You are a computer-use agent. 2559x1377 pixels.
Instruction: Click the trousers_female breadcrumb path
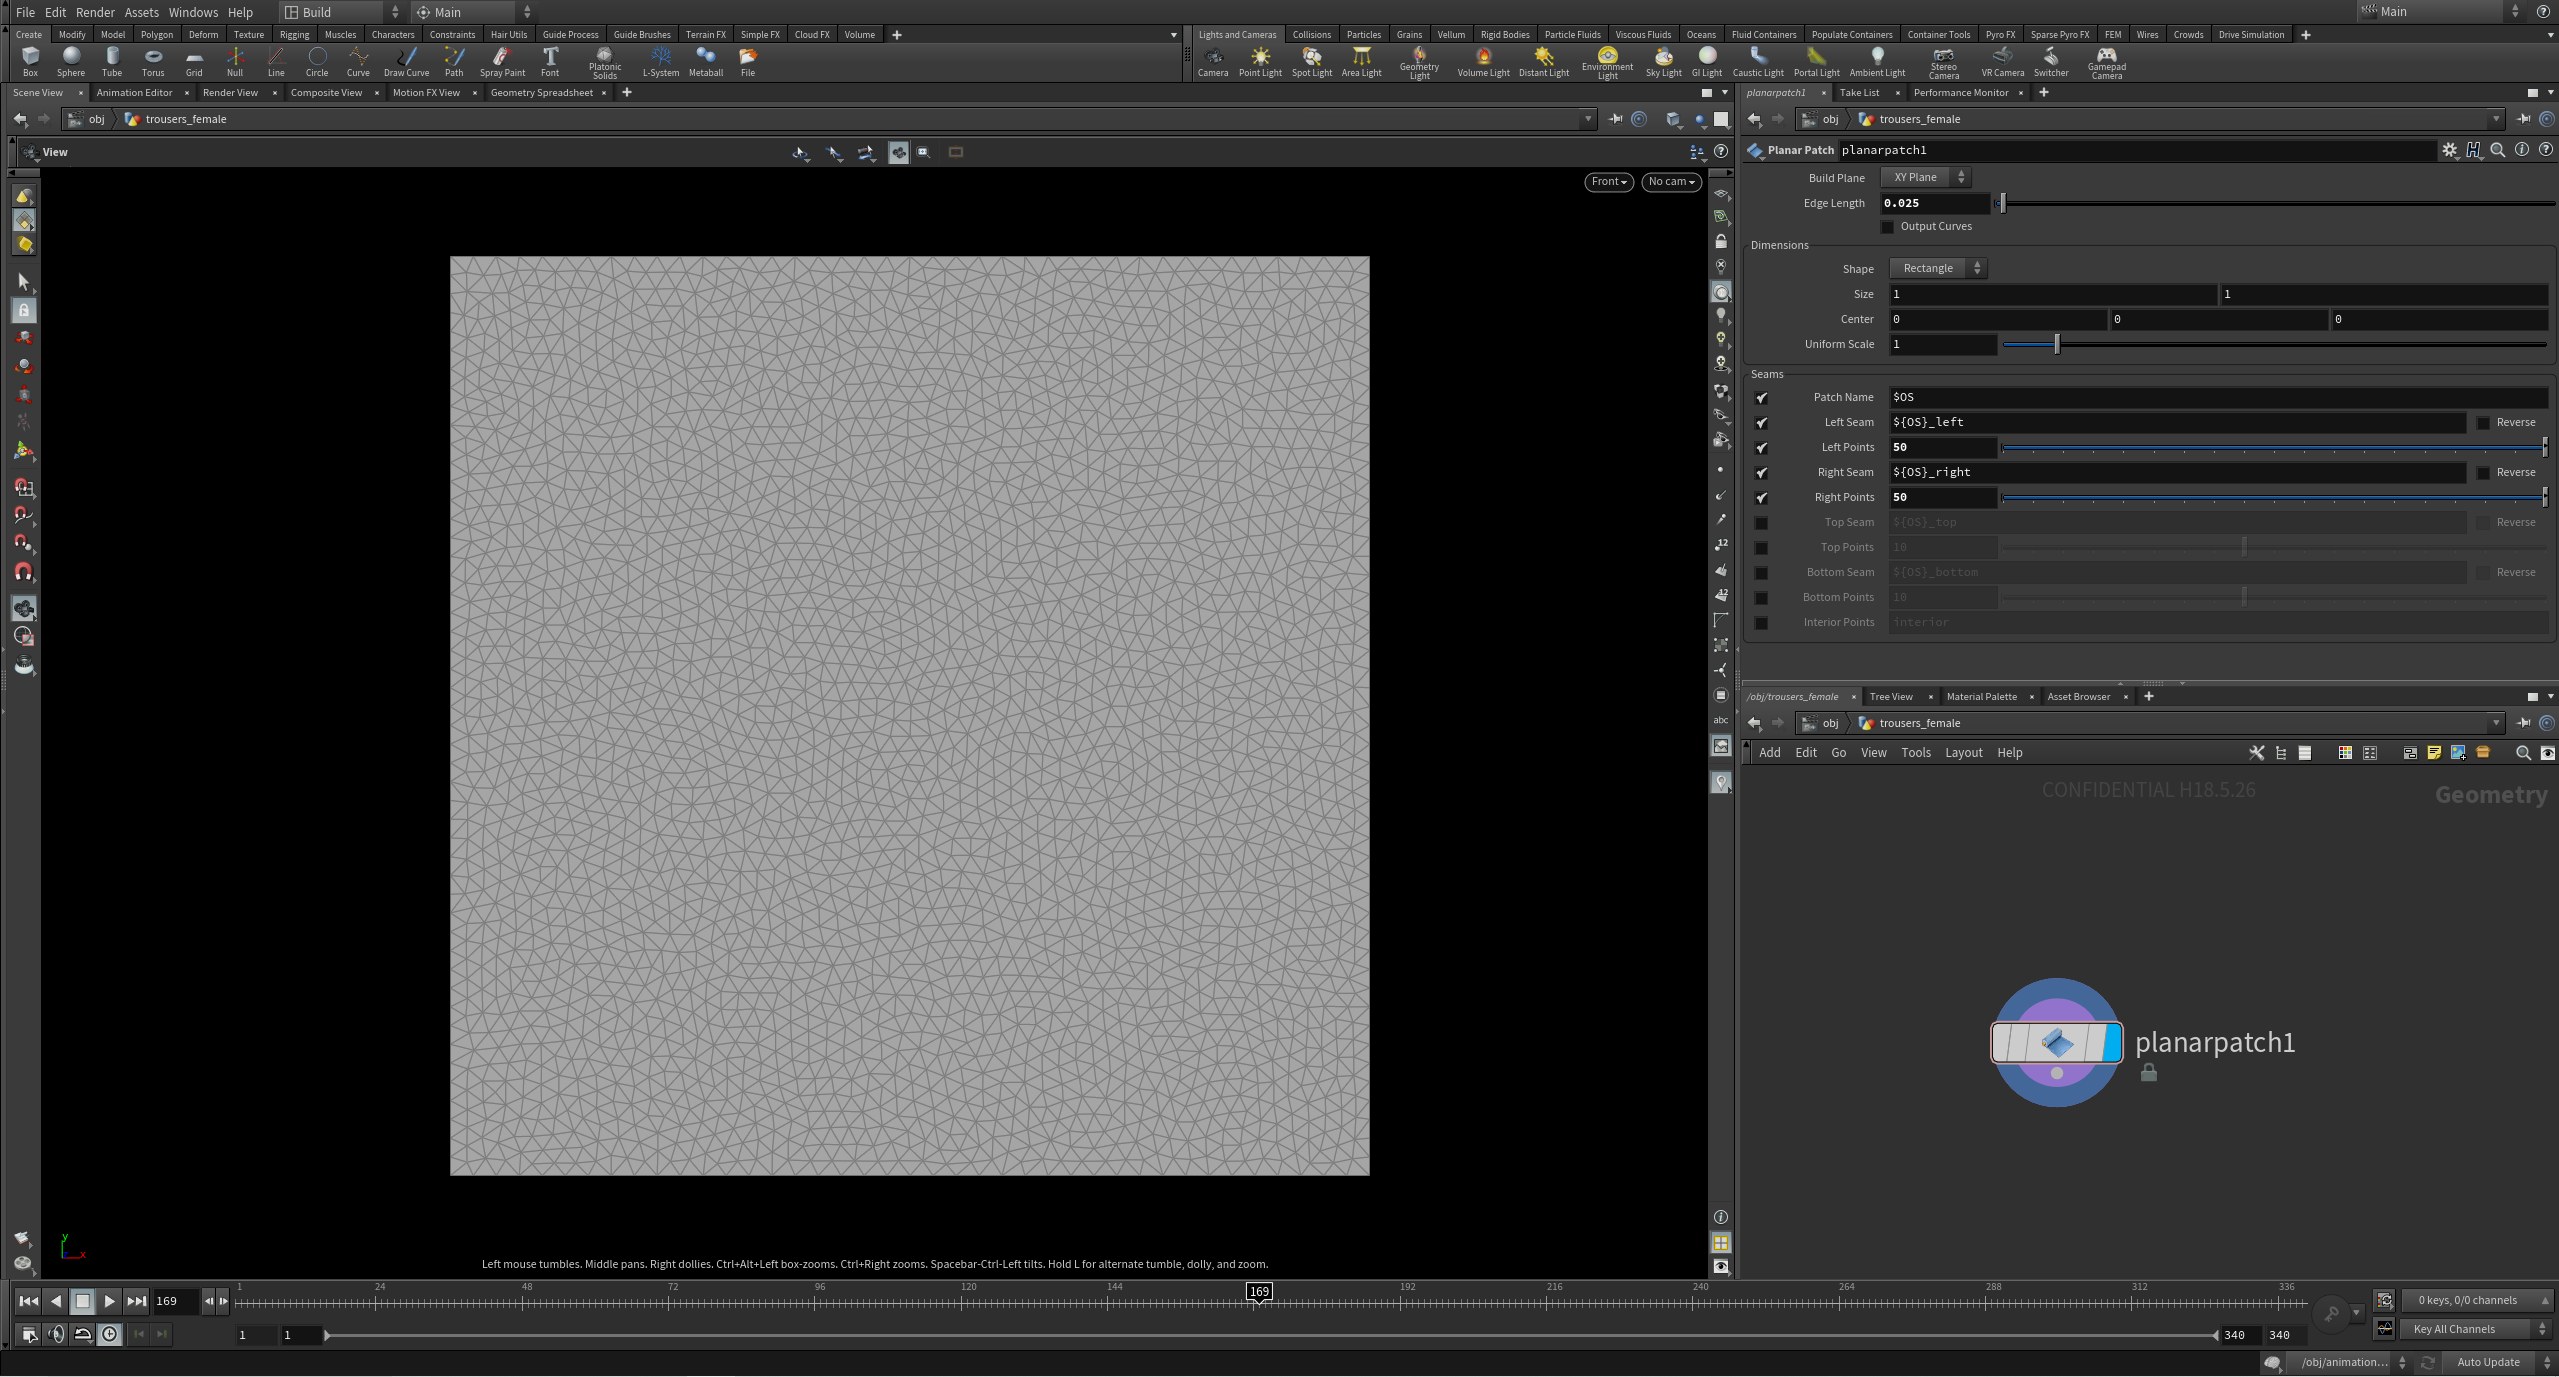click(x=185, y=118)
